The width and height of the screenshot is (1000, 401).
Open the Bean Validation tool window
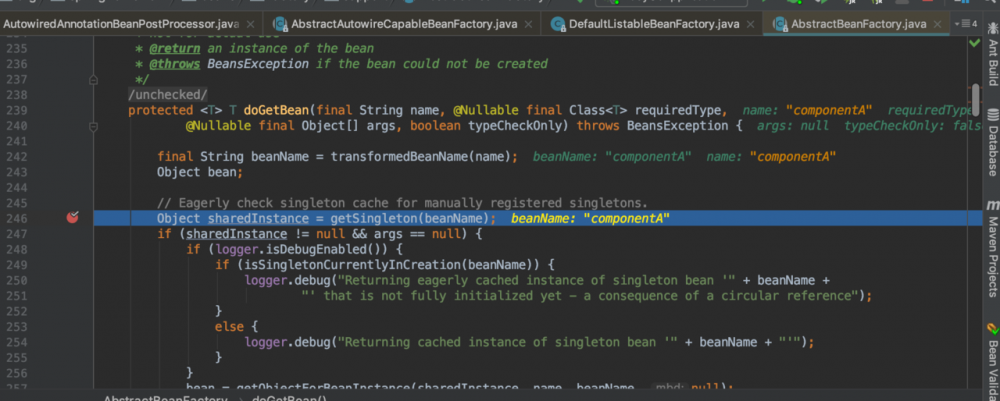point(992,360)
